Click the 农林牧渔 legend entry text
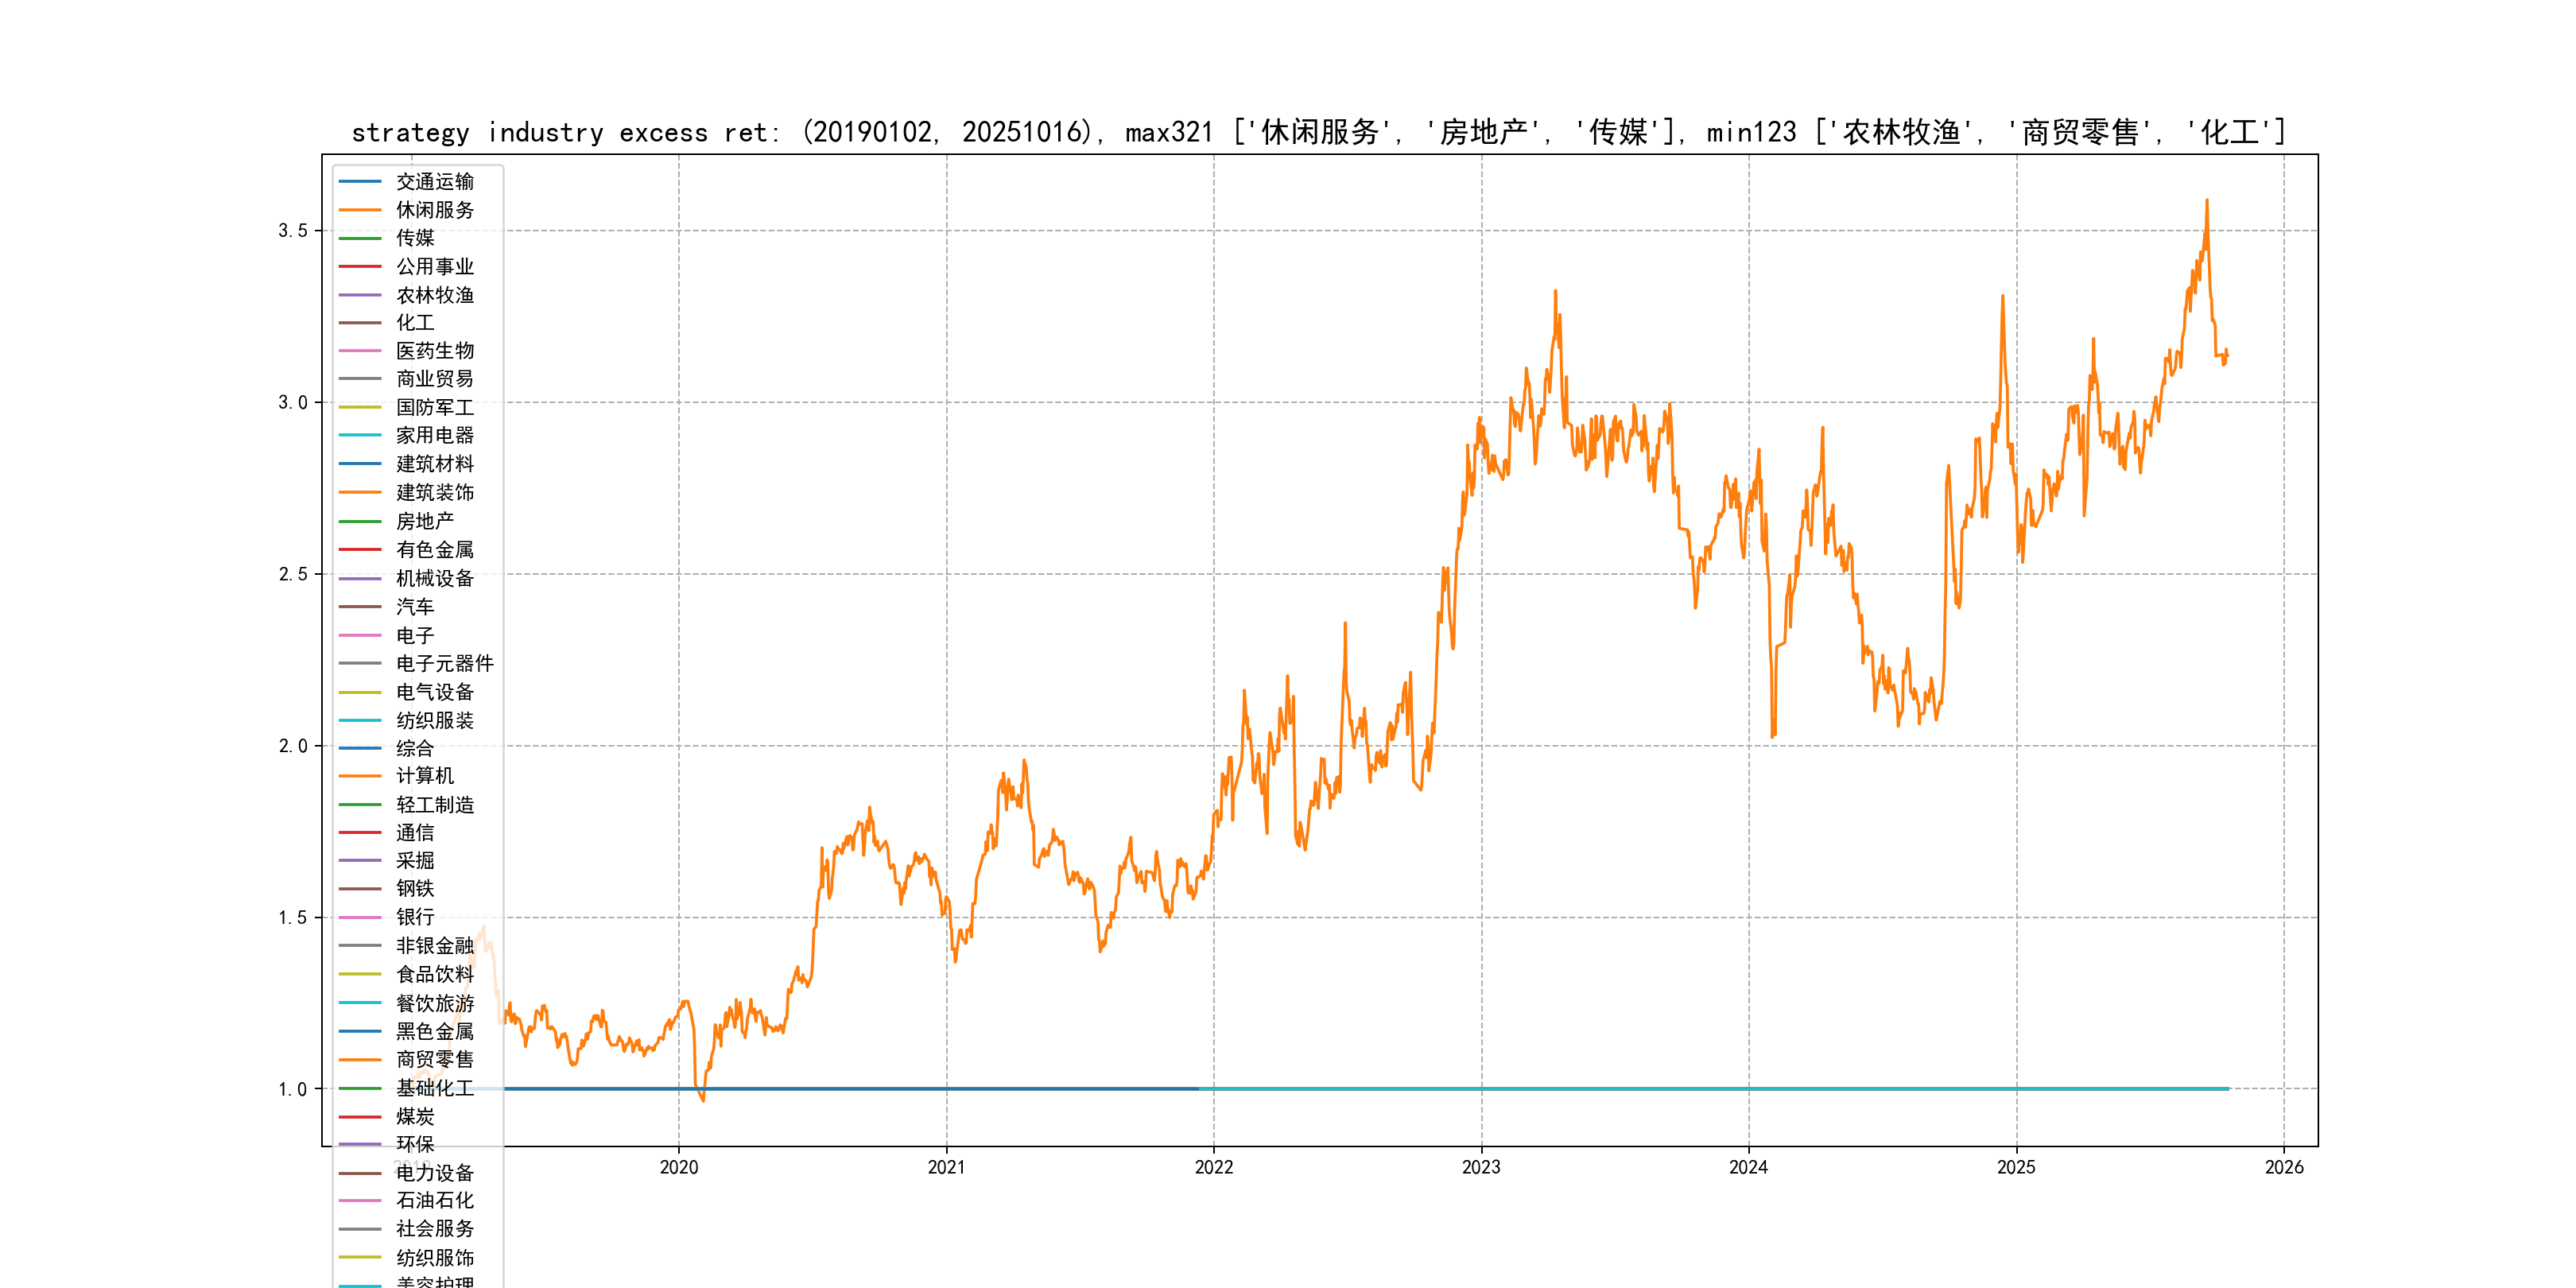Screen dimensions: 2576x1288 pyautogui.click(x=434, y=295)
